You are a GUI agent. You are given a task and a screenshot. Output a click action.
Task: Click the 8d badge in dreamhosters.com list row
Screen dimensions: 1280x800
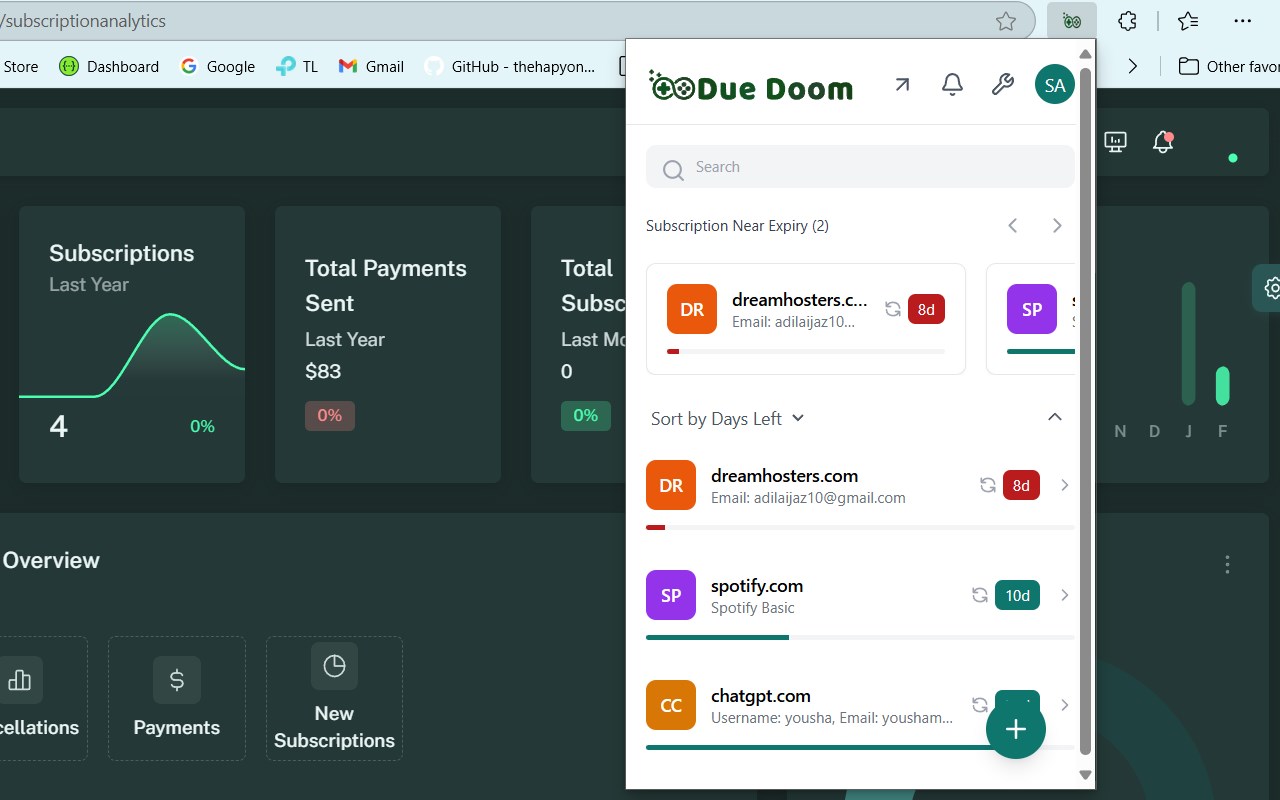[1021, 486]
